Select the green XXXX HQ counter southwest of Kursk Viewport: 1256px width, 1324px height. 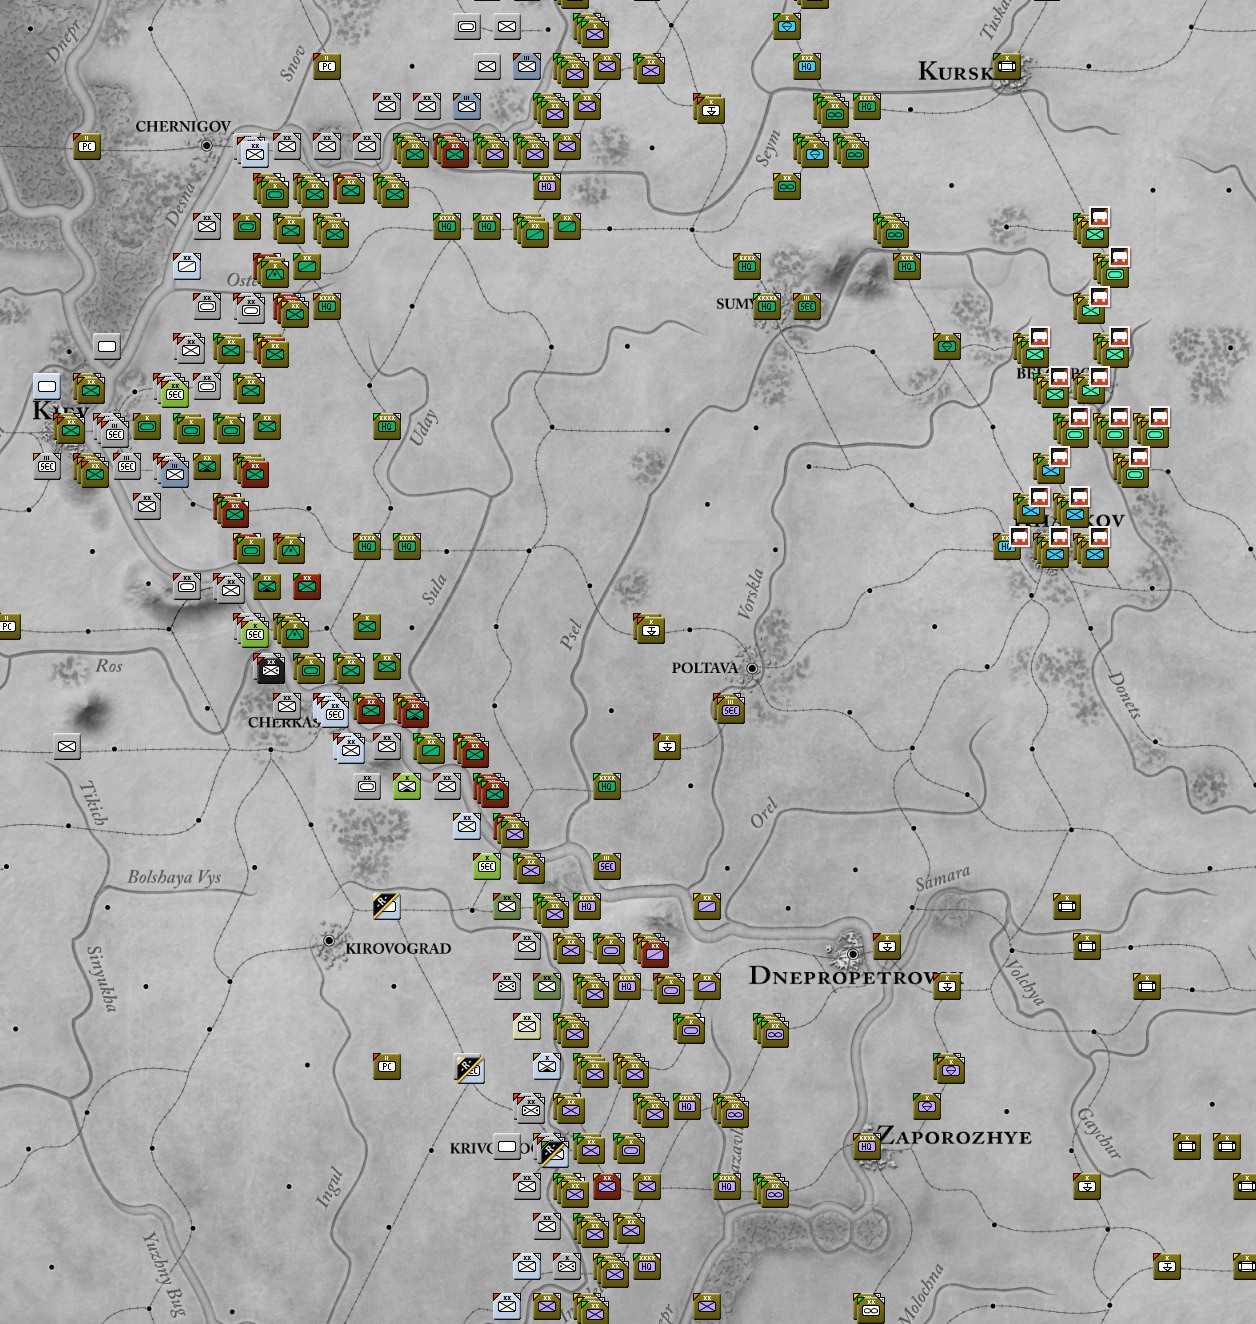[866, 106]
